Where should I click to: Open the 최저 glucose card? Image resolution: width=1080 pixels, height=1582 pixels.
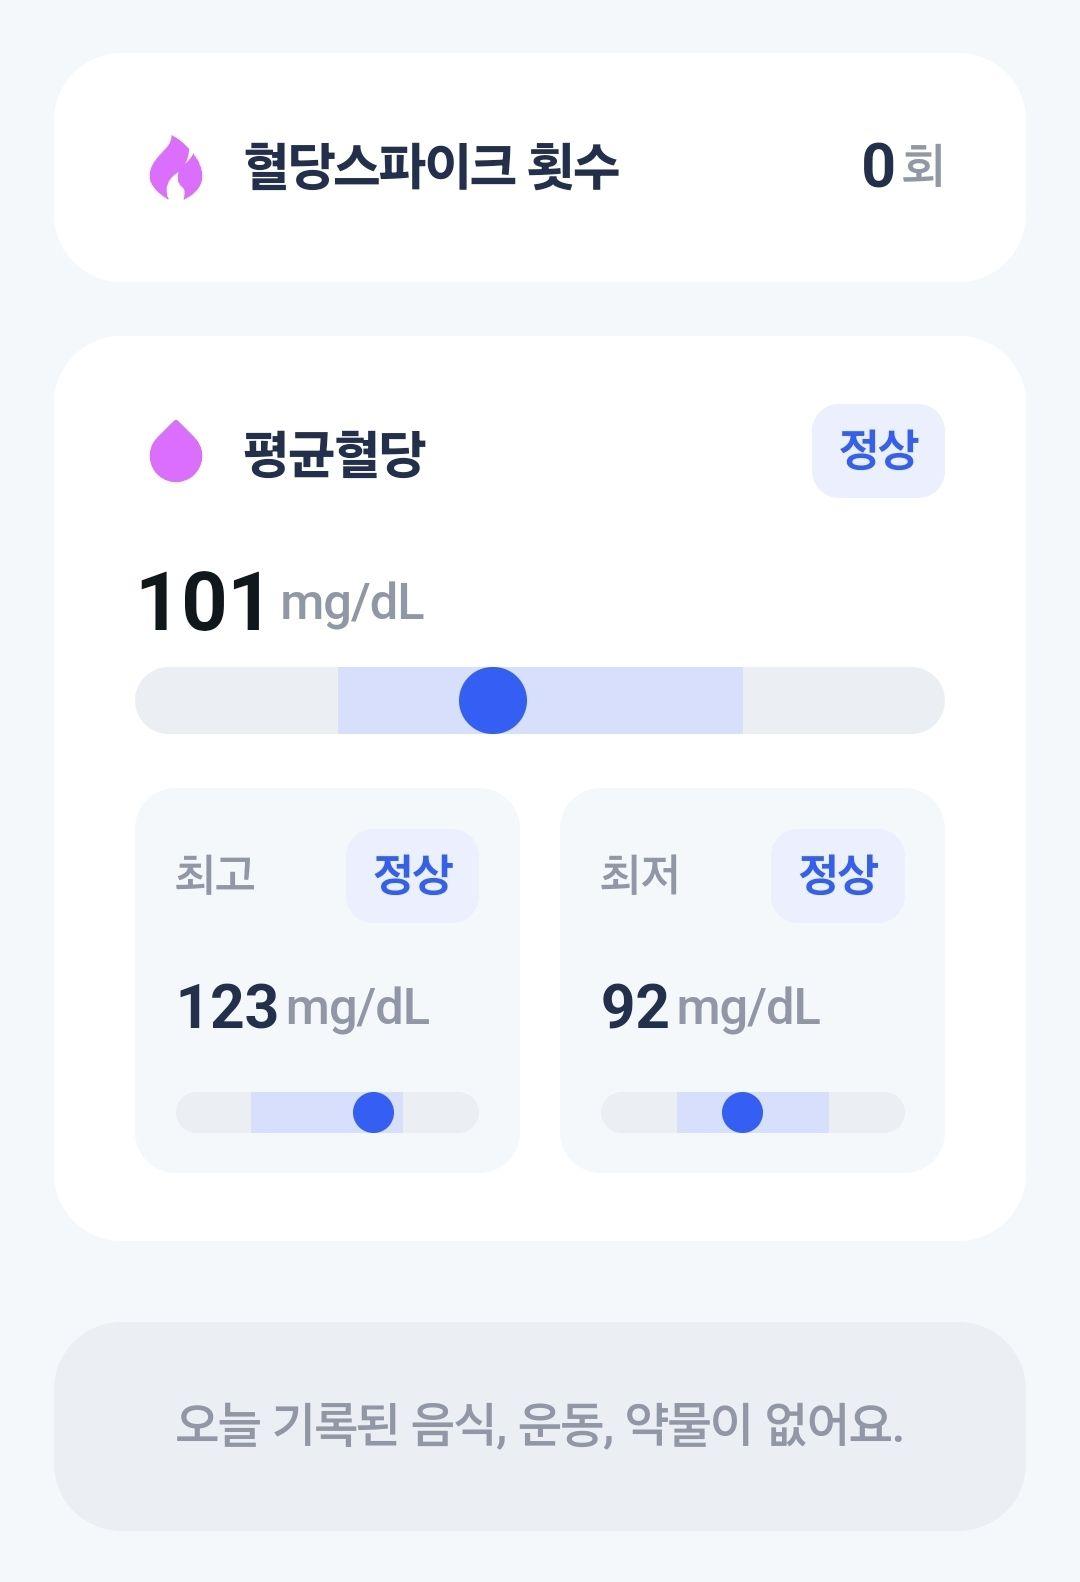[752, 980]
